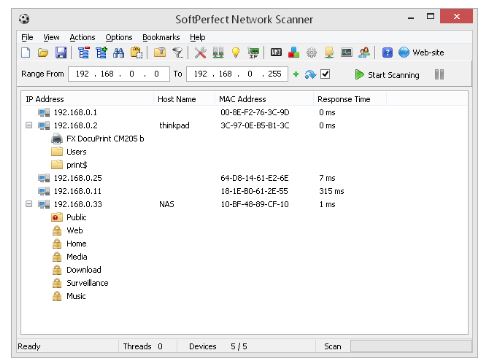Open the File menu
The image size is (485, 363).
point(27,37)
